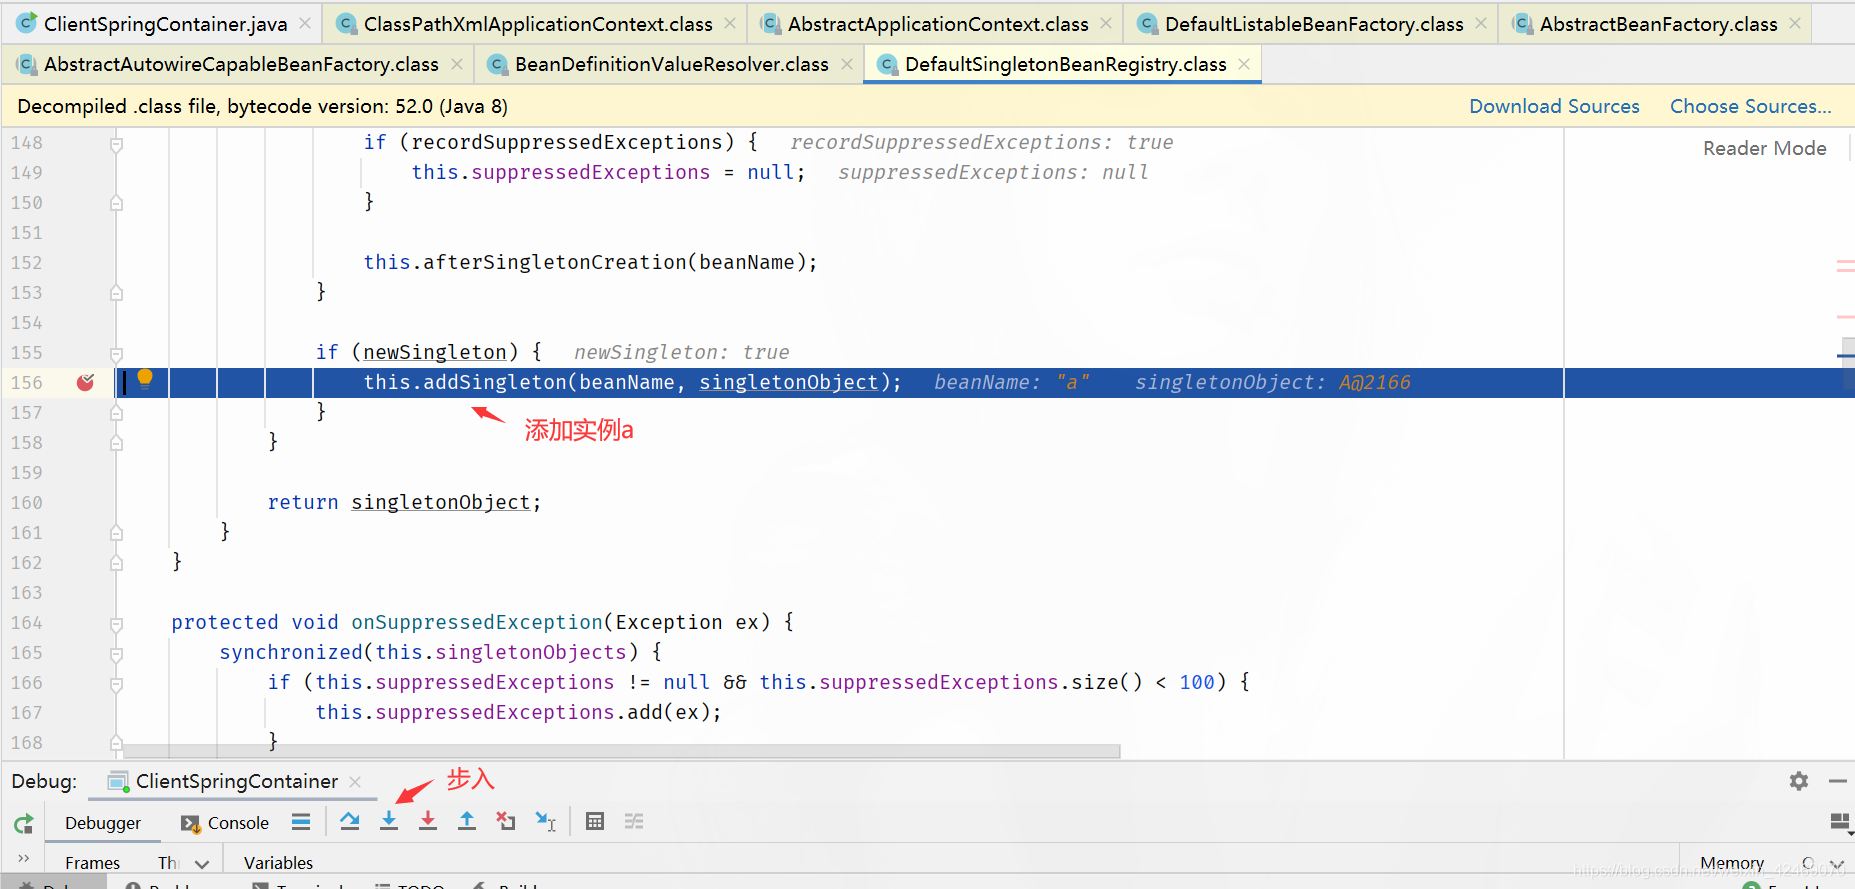Run to Cursor in the debugger
1855x889 pixels.
coord(545,822)
